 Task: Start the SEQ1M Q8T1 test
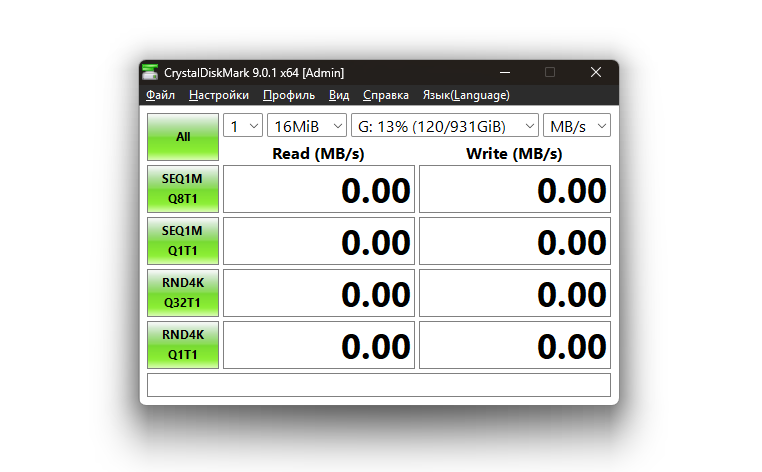pyautogui.click(x=183, y=189)
